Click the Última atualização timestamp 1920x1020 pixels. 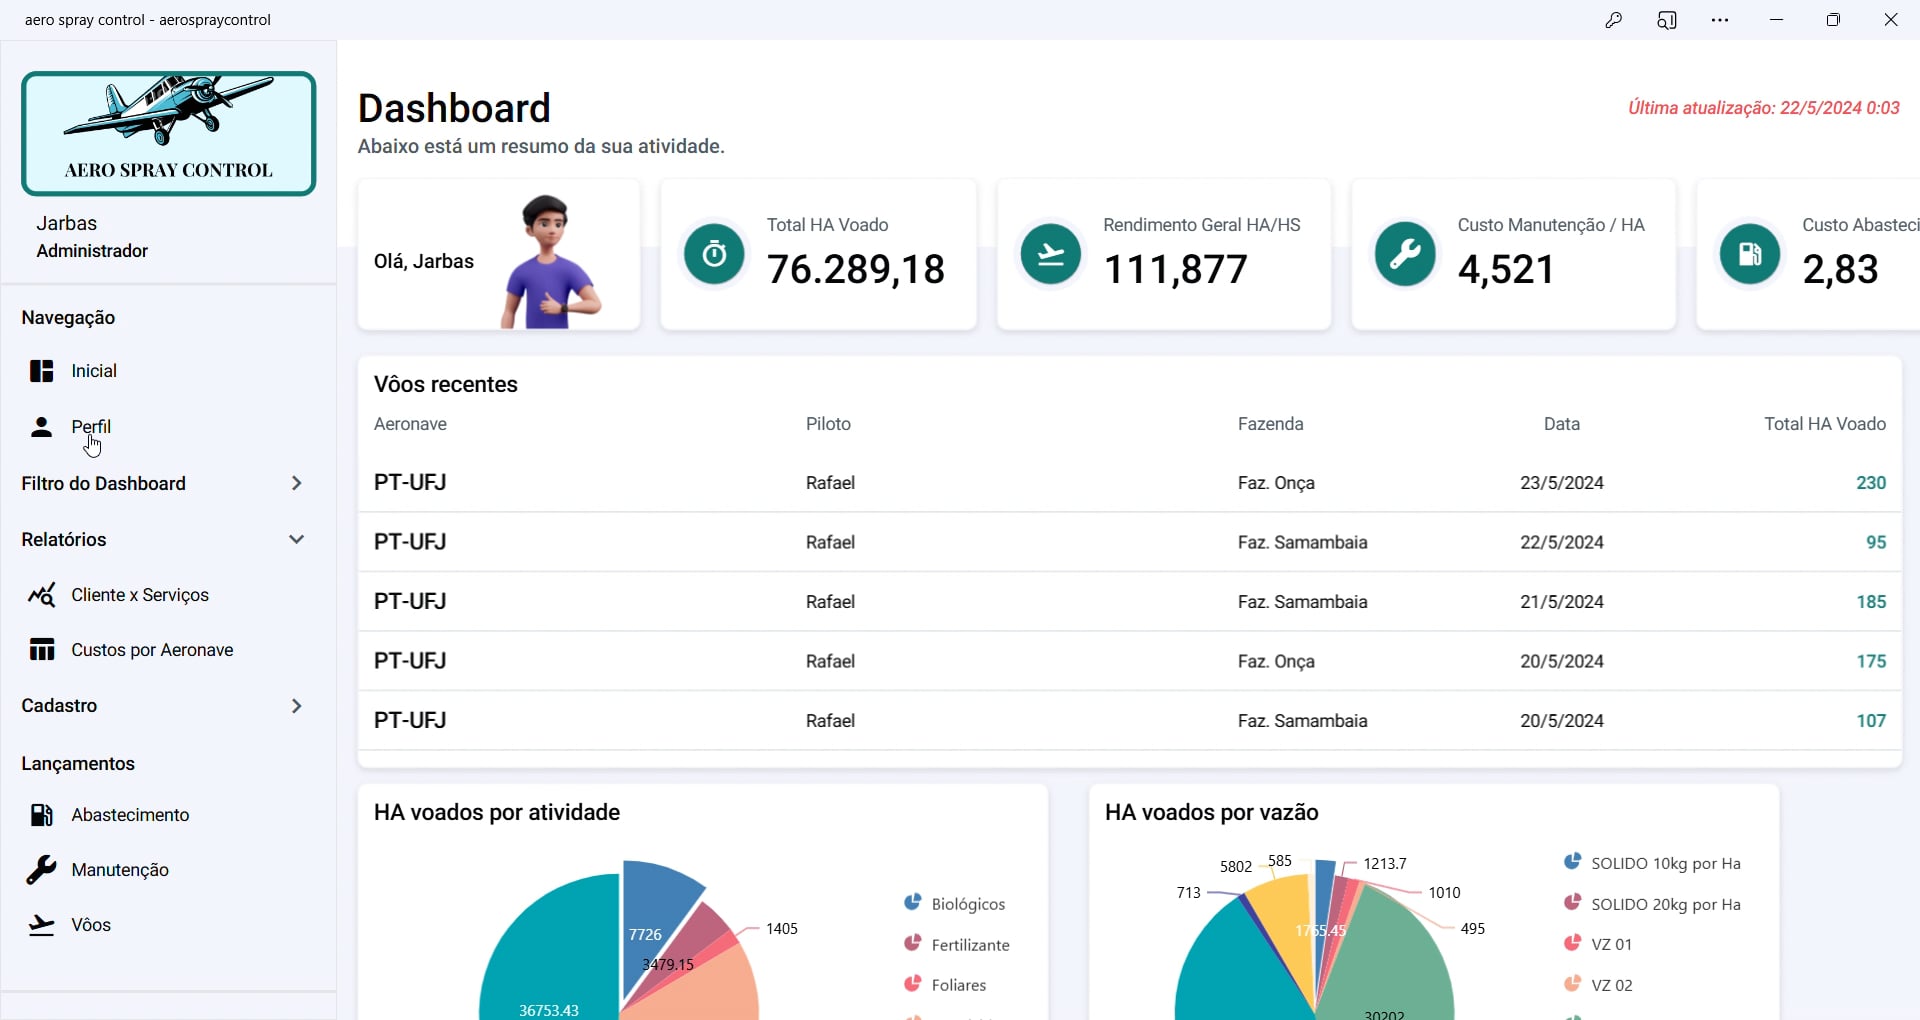pos(1764,108)
